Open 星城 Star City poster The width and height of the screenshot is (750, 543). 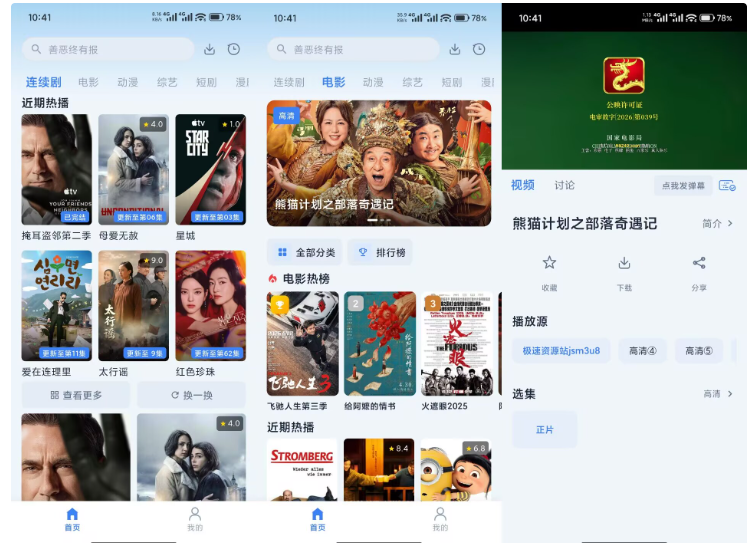(x=210, y=169)
